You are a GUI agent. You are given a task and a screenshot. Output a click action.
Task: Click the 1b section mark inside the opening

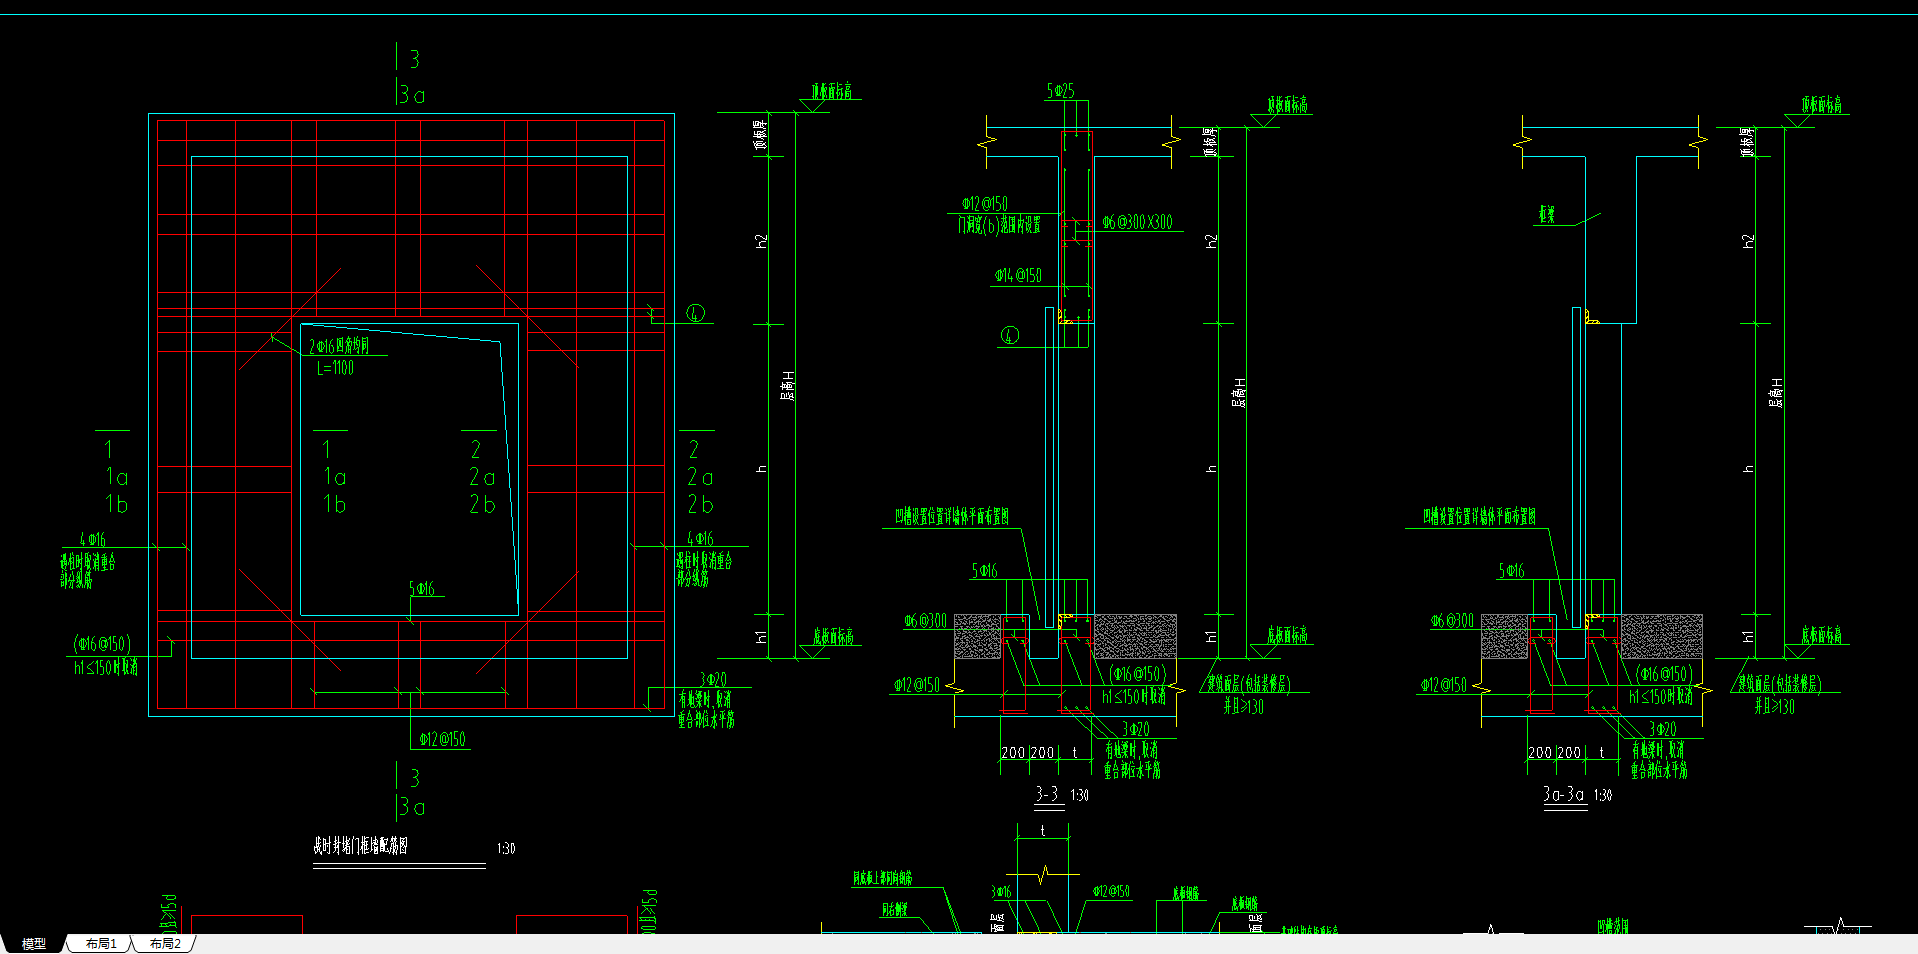334,505
